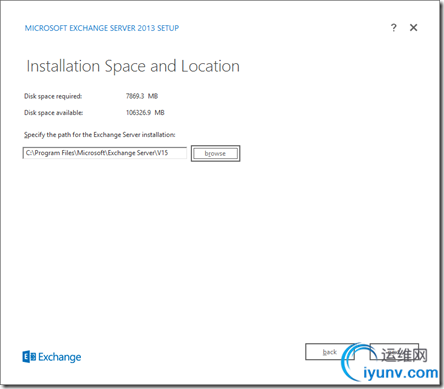The height and width of the screenshot is (389, 444).
Task: Select the 7869.3 MB value
Action: 142,96
